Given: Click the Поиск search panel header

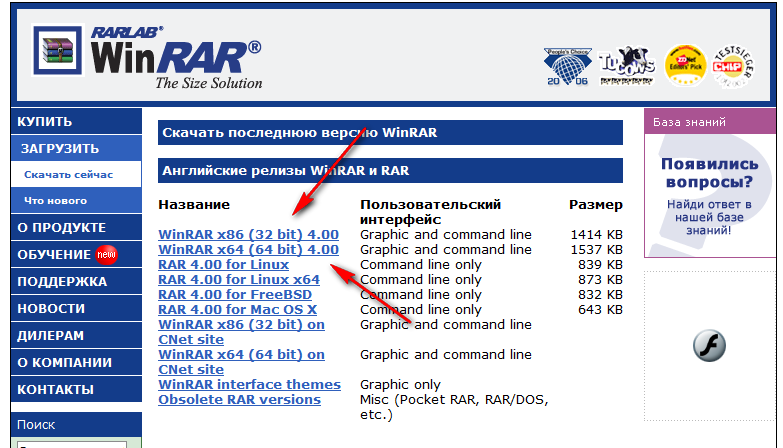Looking at the screenshot, I should pyautogui.click(x=76, y=425).
